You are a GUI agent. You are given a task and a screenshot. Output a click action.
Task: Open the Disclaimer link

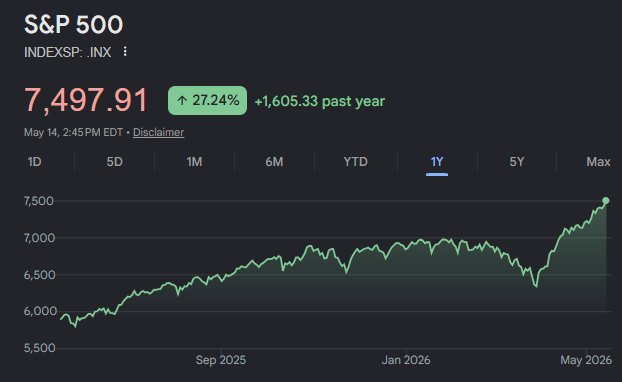pos(158,132)
